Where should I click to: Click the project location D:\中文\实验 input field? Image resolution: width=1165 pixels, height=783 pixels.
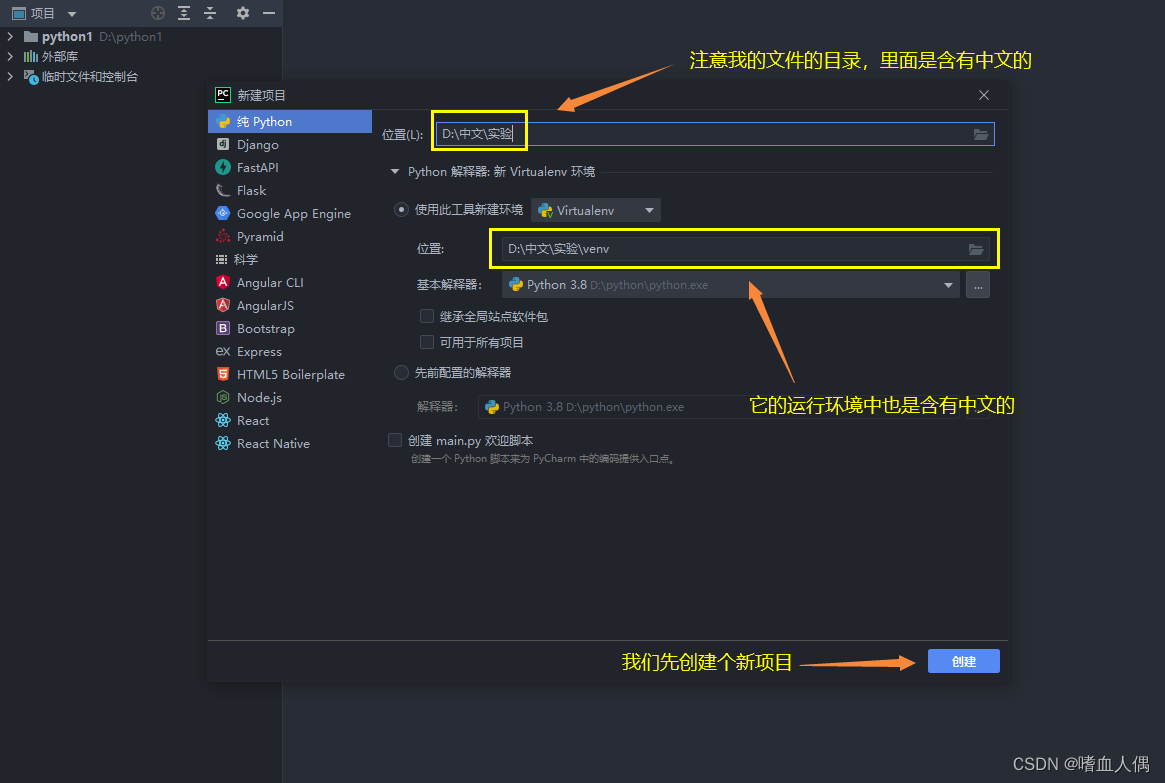[715, 134]
